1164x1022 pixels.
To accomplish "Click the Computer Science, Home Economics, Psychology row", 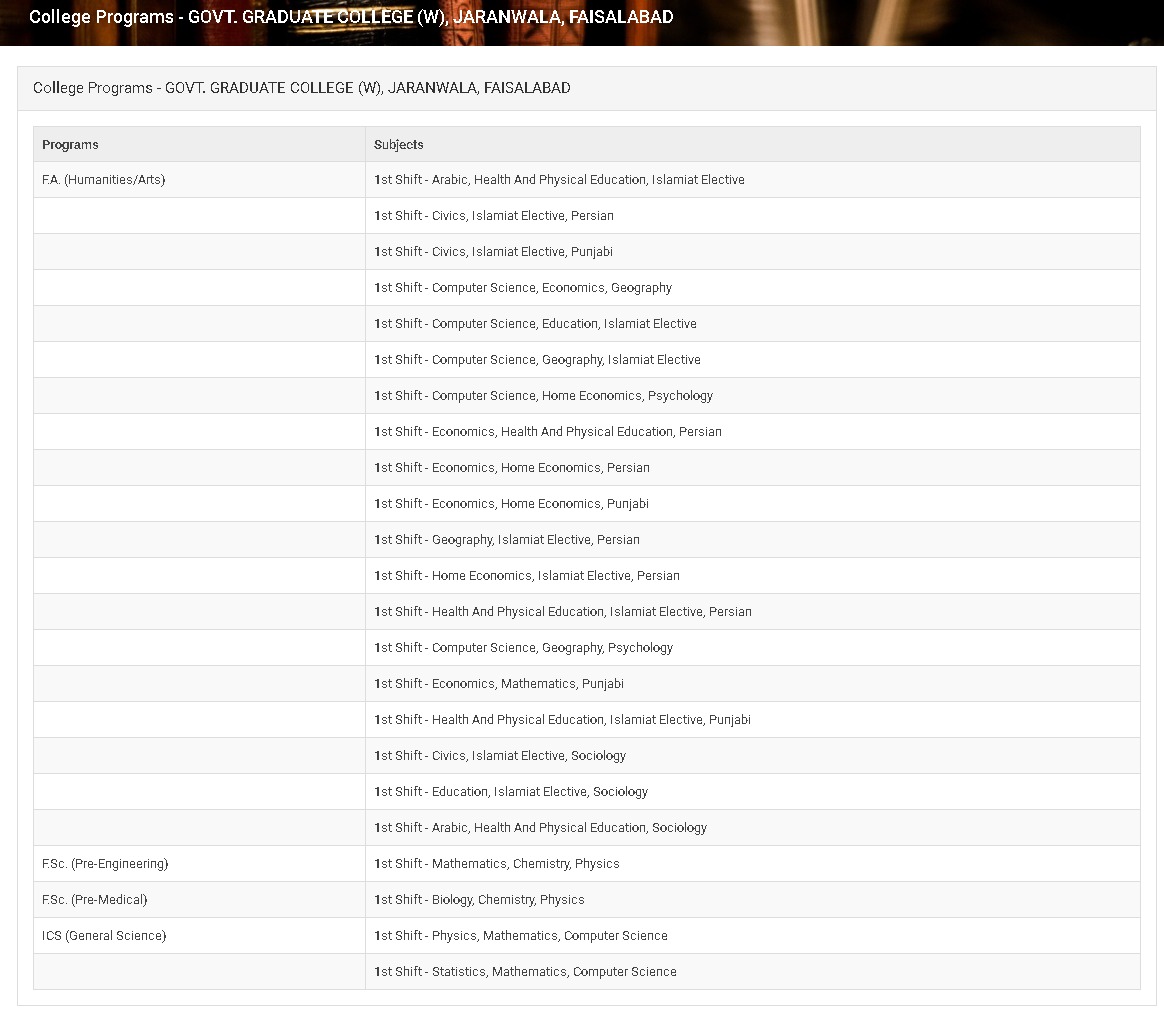I will (544, 396).
